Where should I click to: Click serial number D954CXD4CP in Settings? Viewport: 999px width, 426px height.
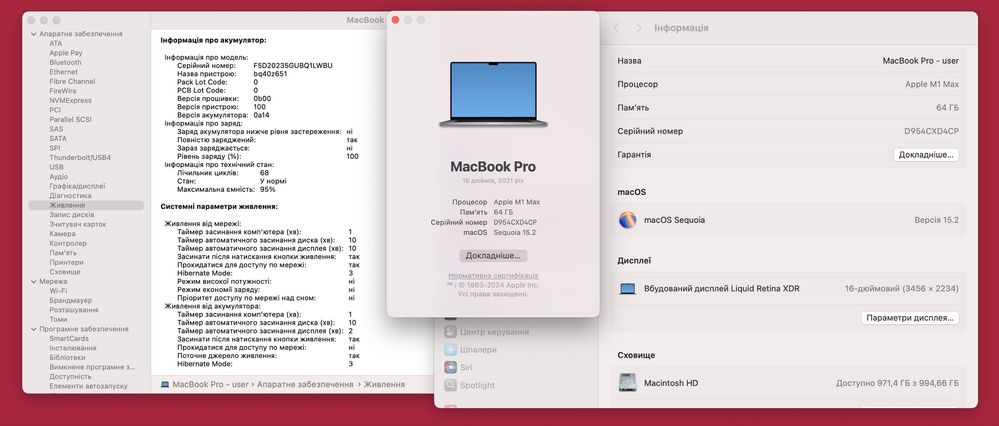pos(931,131)
